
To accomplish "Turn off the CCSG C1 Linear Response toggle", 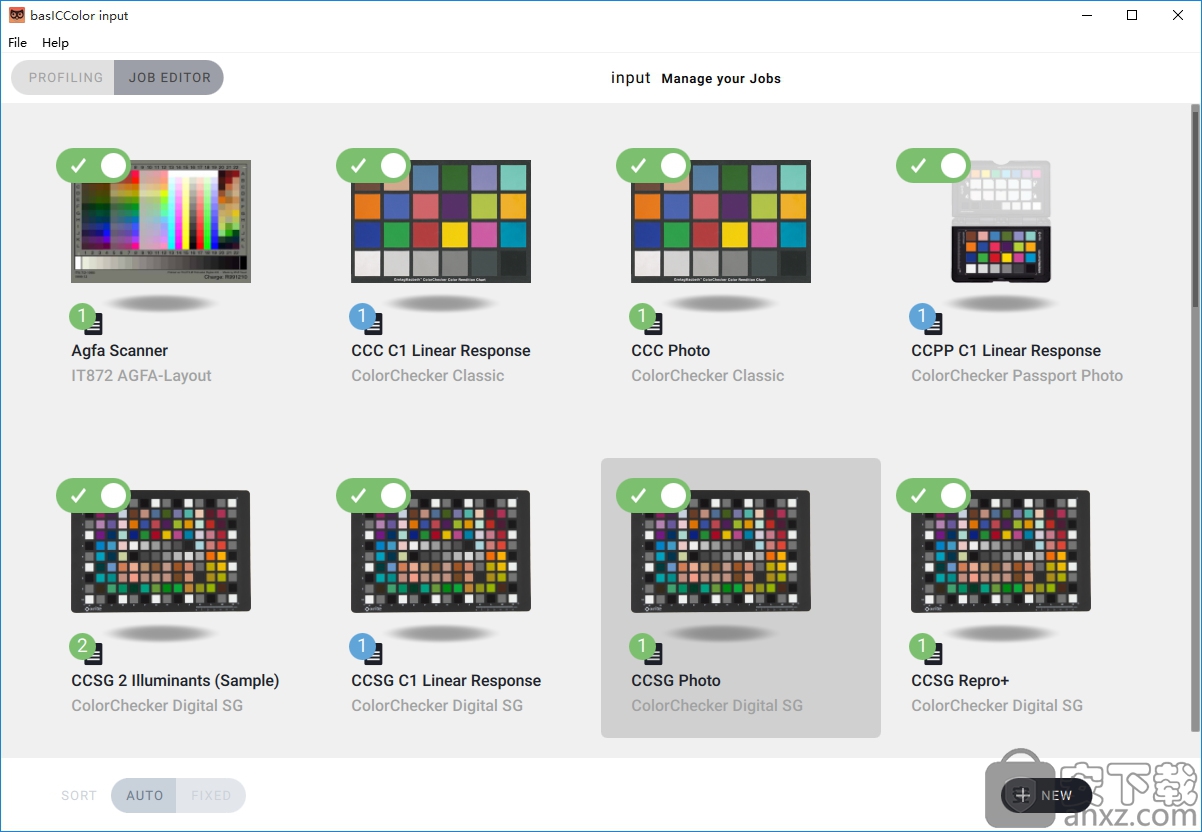I will (374, 495).
